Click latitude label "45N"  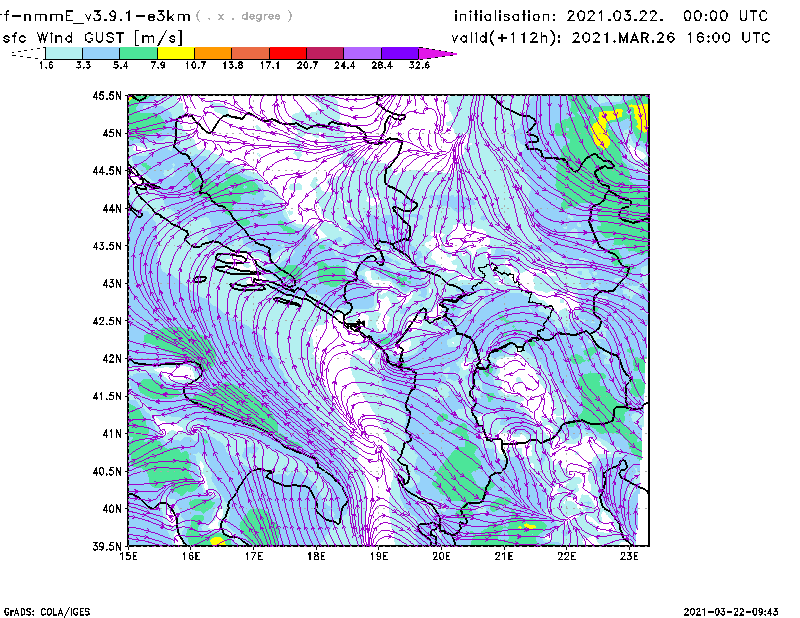point(112,133)
